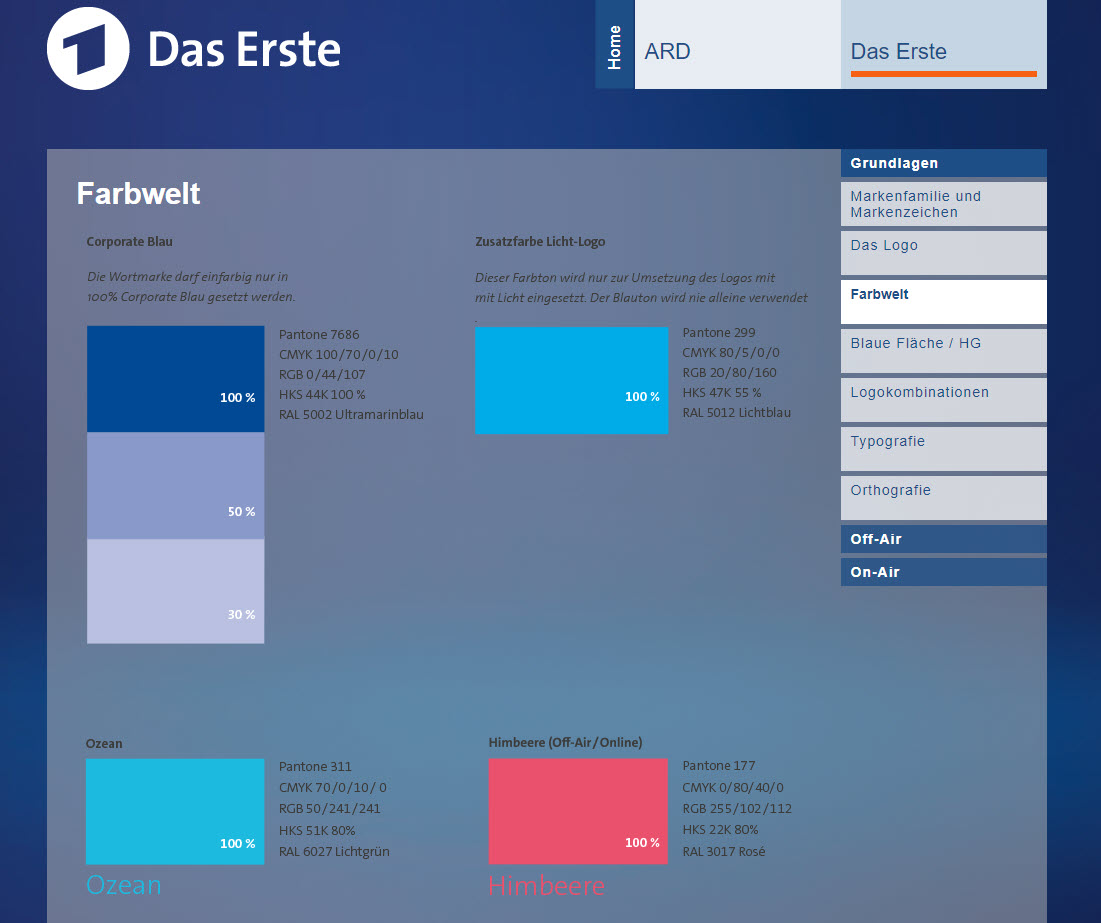The height and width of the screenshot is (923, 1101).
Task: Choose the Ozean turquoise swatch
Action: coord(175,811)
